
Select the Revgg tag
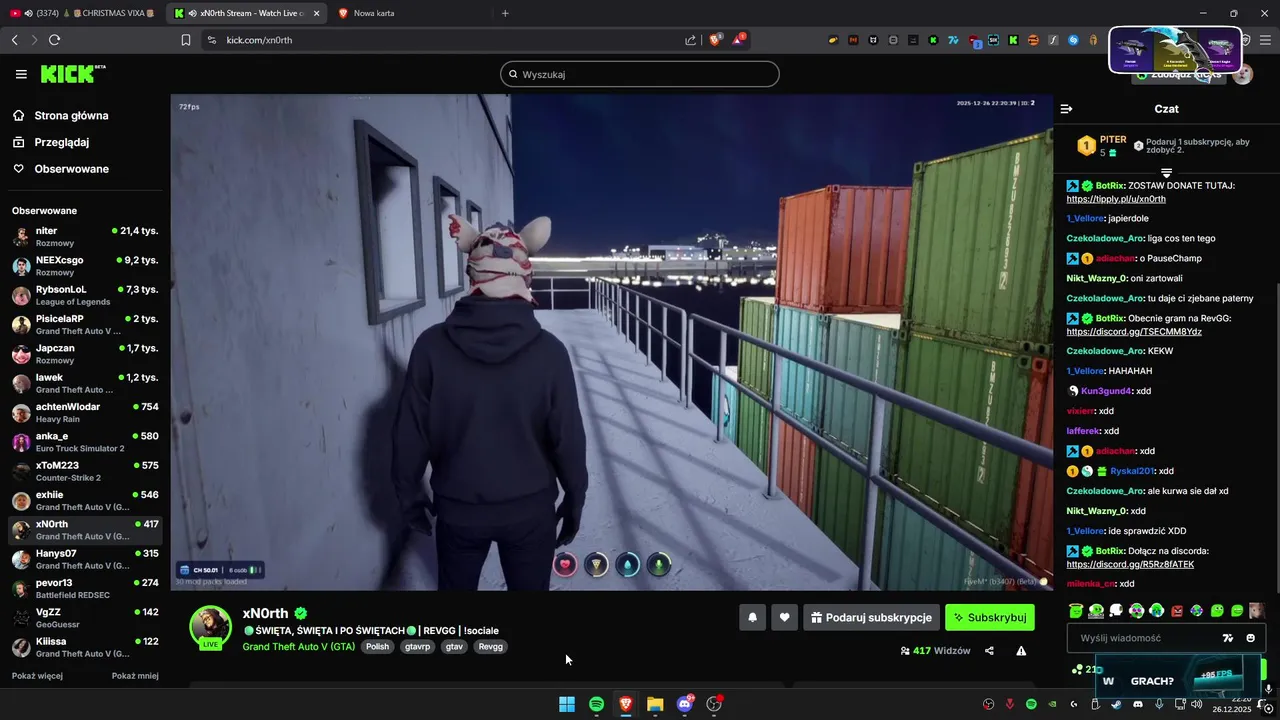(490, 647)
